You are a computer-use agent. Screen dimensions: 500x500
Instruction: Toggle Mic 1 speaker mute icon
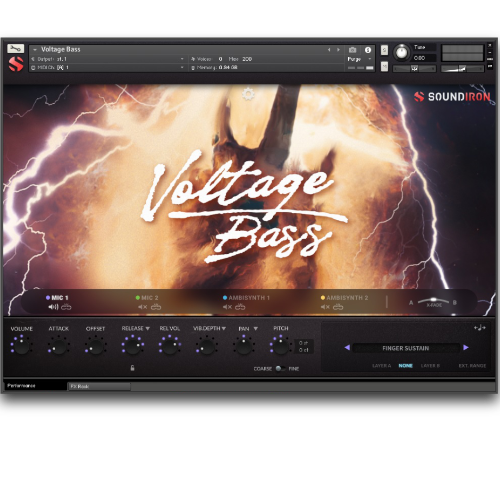click(53, 307)
